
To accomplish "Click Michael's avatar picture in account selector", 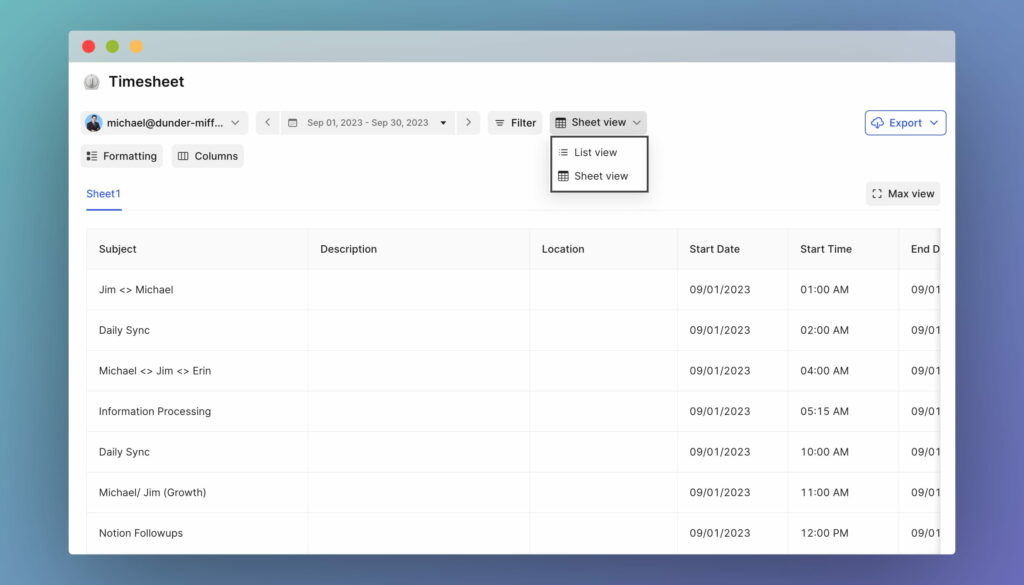I will pyautogui.click(x=93, y=123).
